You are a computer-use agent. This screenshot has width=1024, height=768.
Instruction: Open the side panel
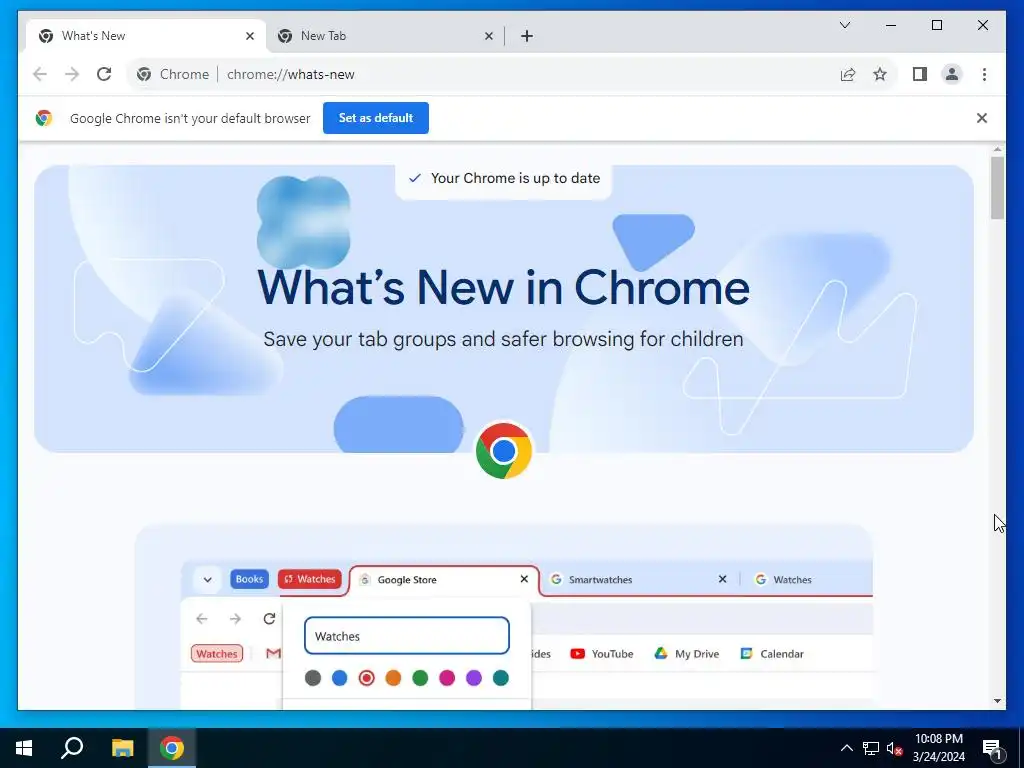click(920, 74)
